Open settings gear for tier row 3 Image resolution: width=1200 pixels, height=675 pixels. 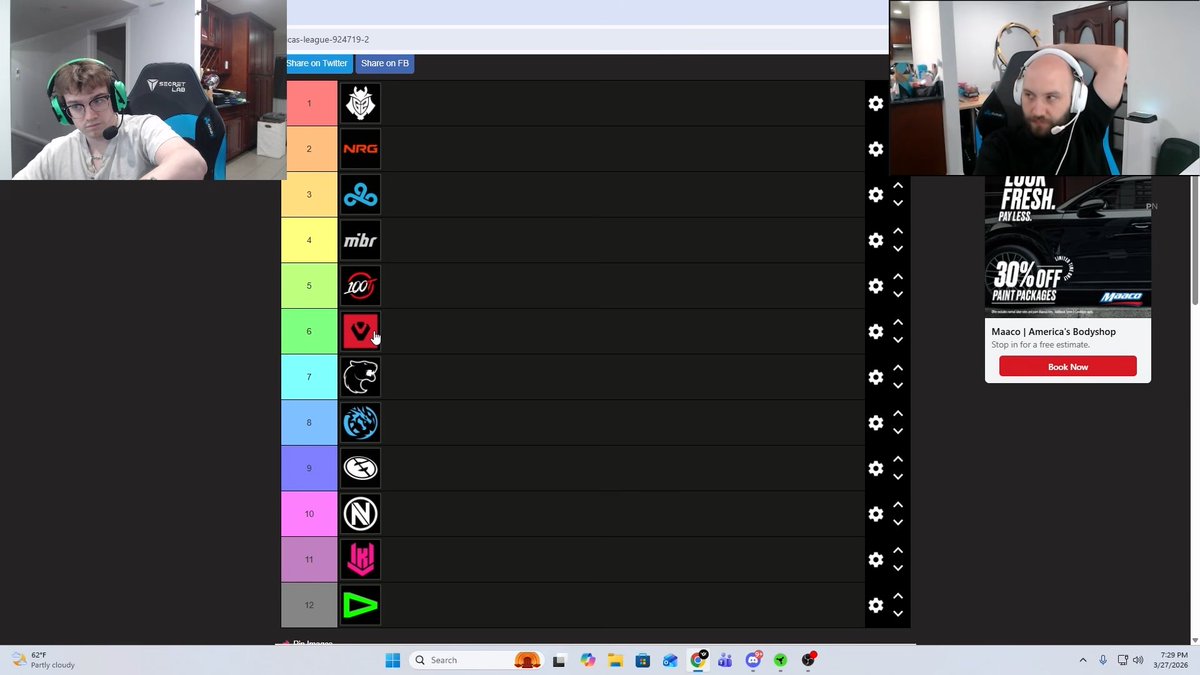tap(876, 195)
